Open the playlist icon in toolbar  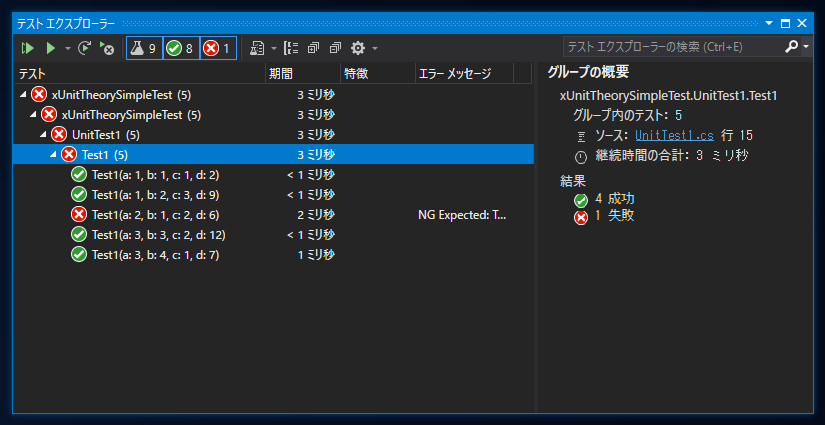click(x=257, y=48)
